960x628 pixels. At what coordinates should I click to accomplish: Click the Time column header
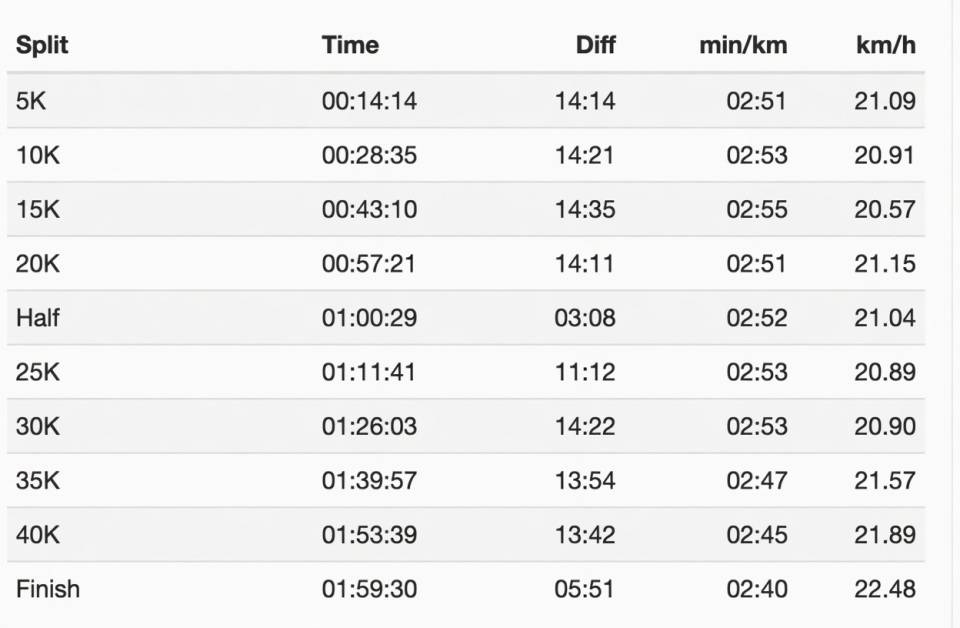coord(350,45)
